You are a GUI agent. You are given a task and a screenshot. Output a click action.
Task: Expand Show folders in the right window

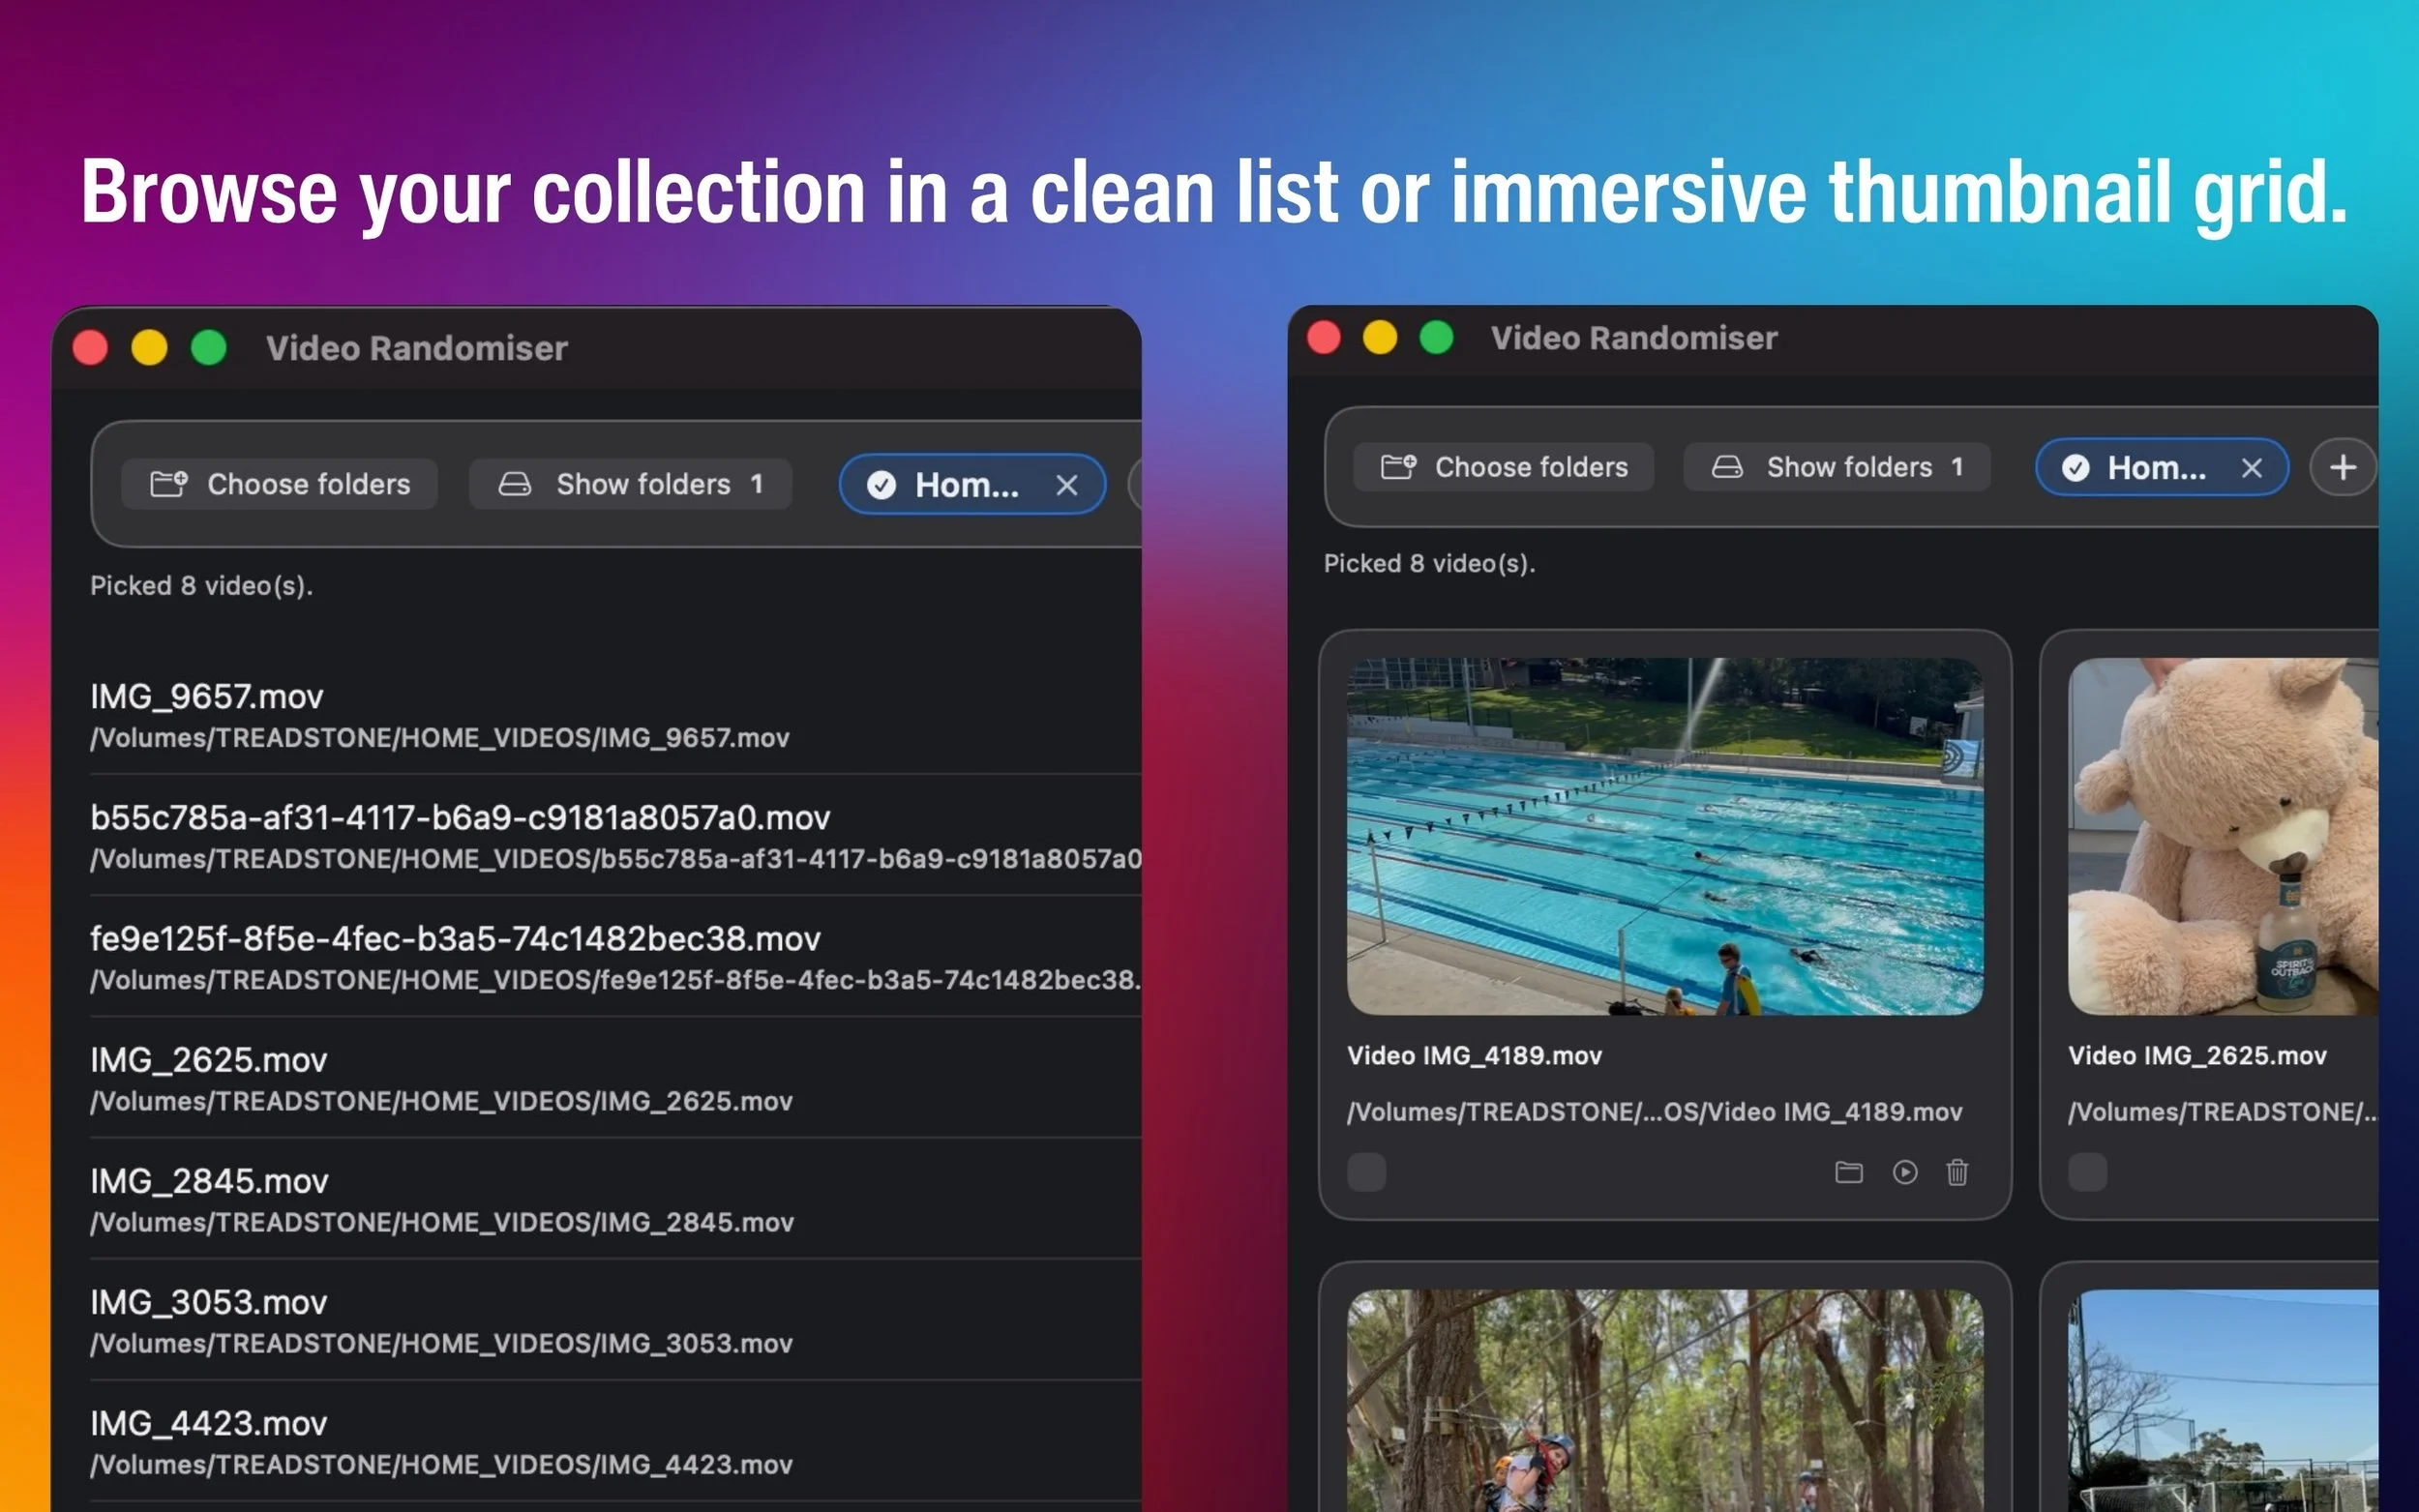point(1837,467)
